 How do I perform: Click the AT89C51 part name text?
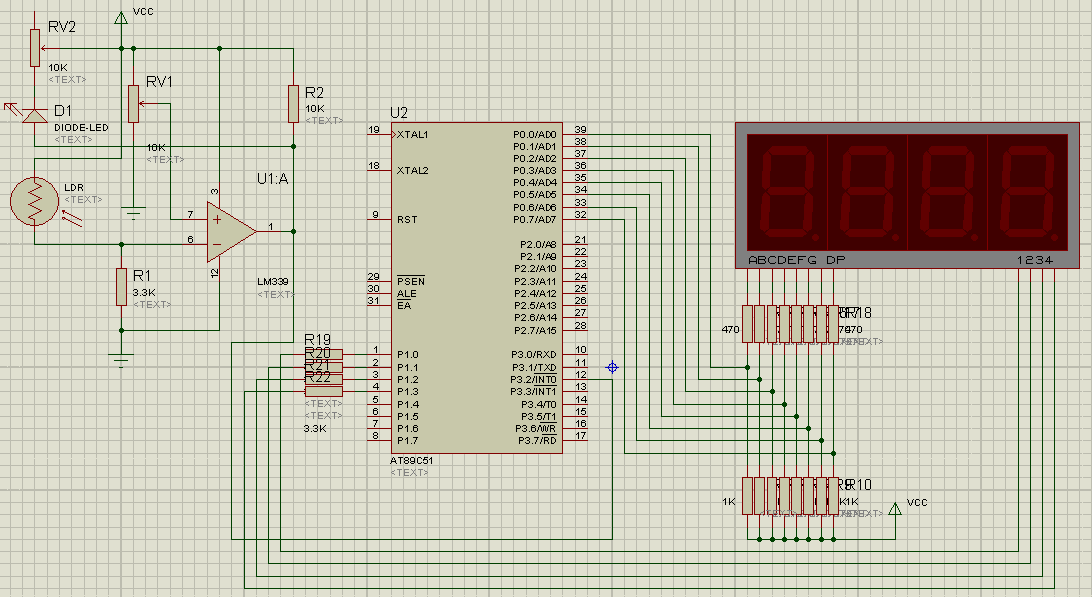(411, 460)
